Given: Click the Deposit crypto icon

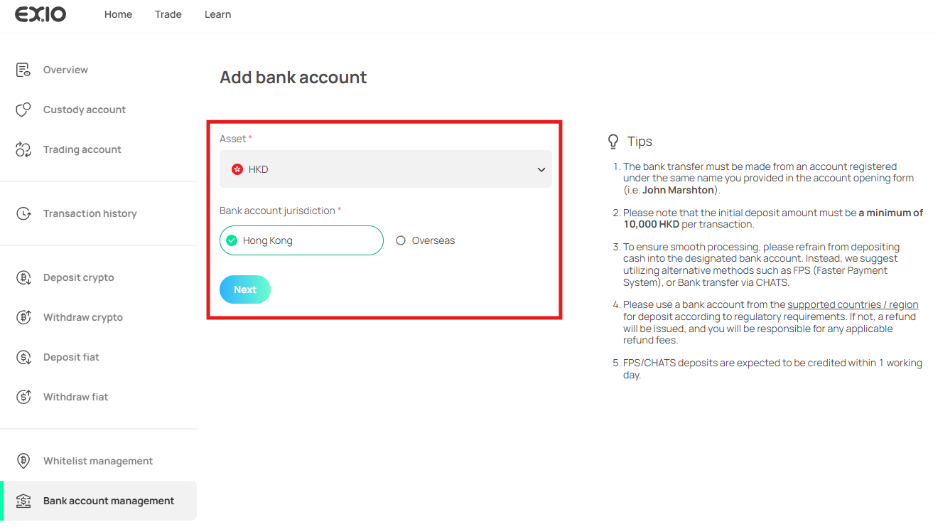Looking at the screenshot, I should 23,278.
